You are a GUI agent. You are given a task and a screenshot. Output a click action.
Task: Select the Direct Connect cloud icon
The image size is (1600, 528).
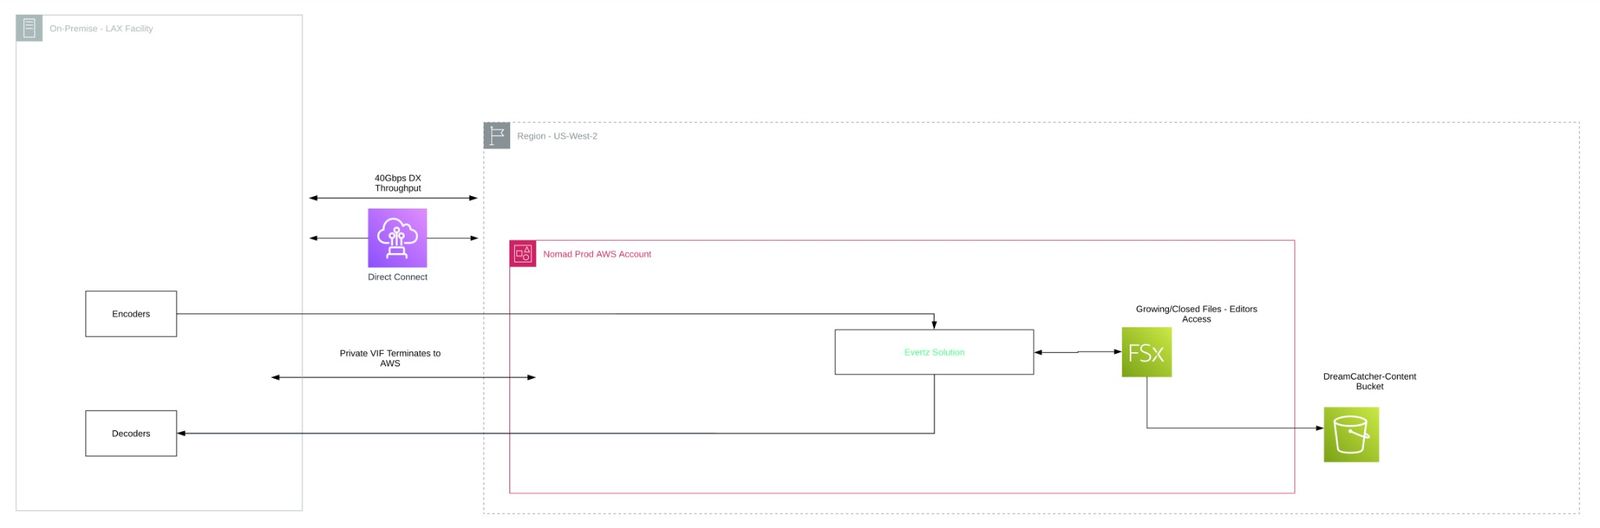tap(397, 238)
